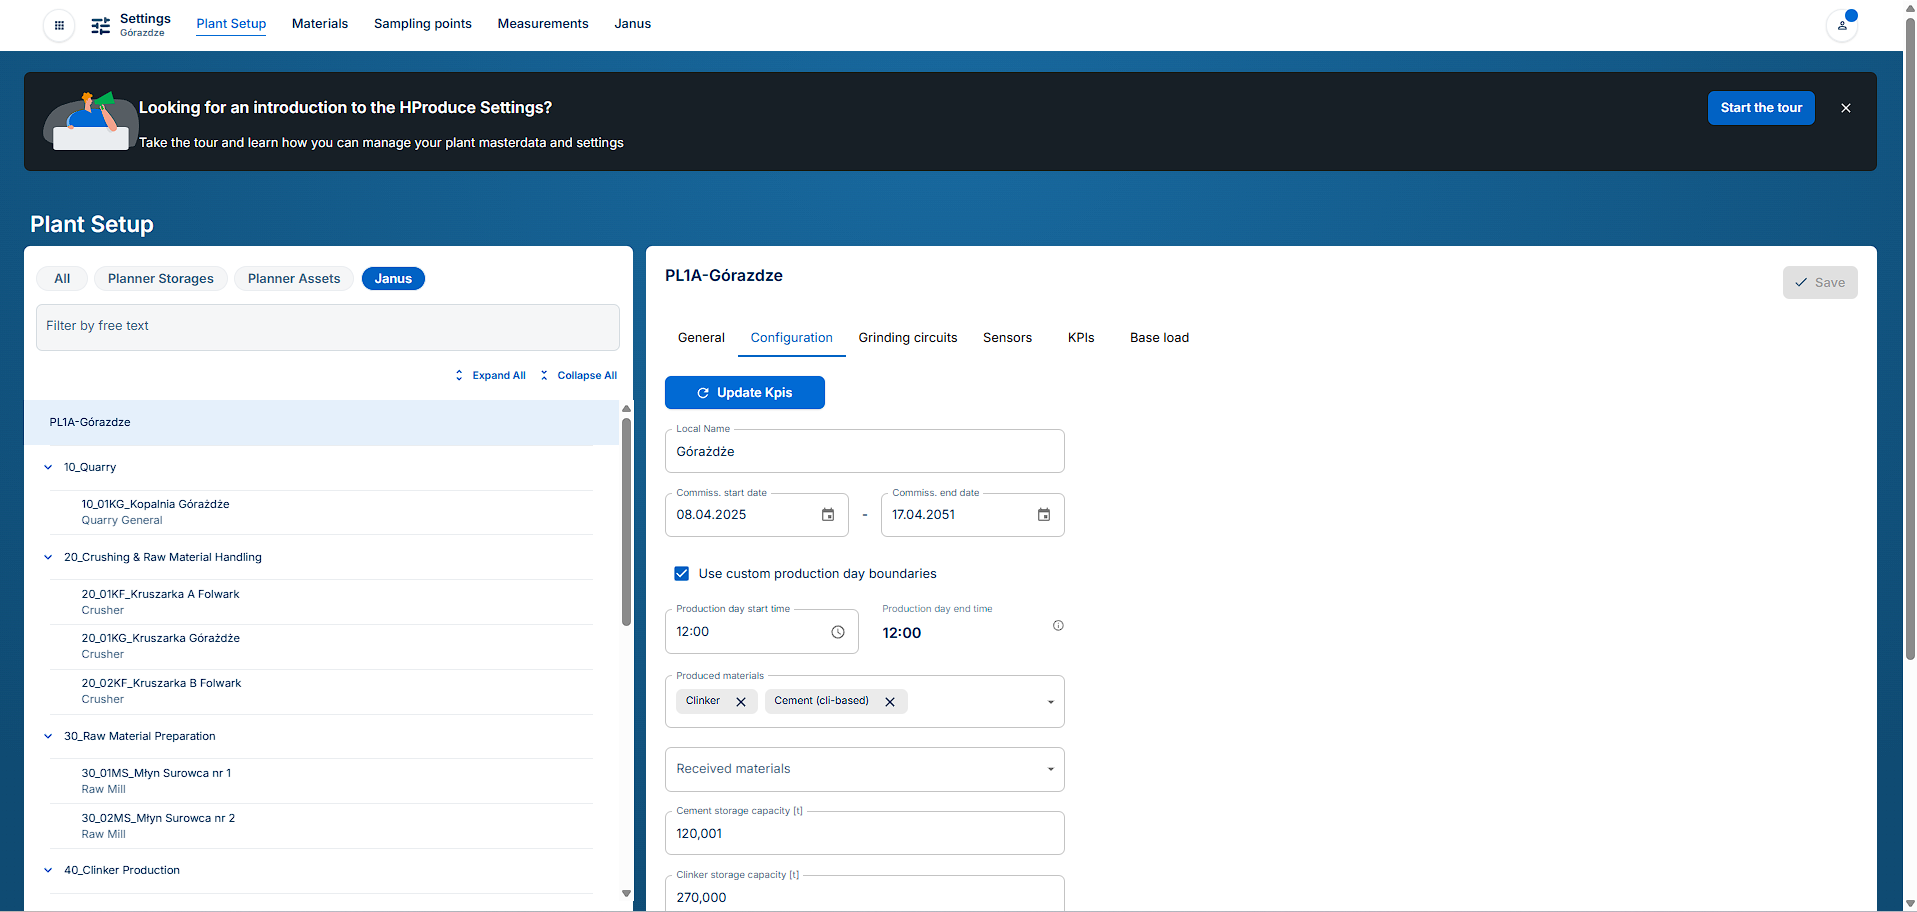
Task: Open the apps grid launcher icon
Action: coord(59,25)
